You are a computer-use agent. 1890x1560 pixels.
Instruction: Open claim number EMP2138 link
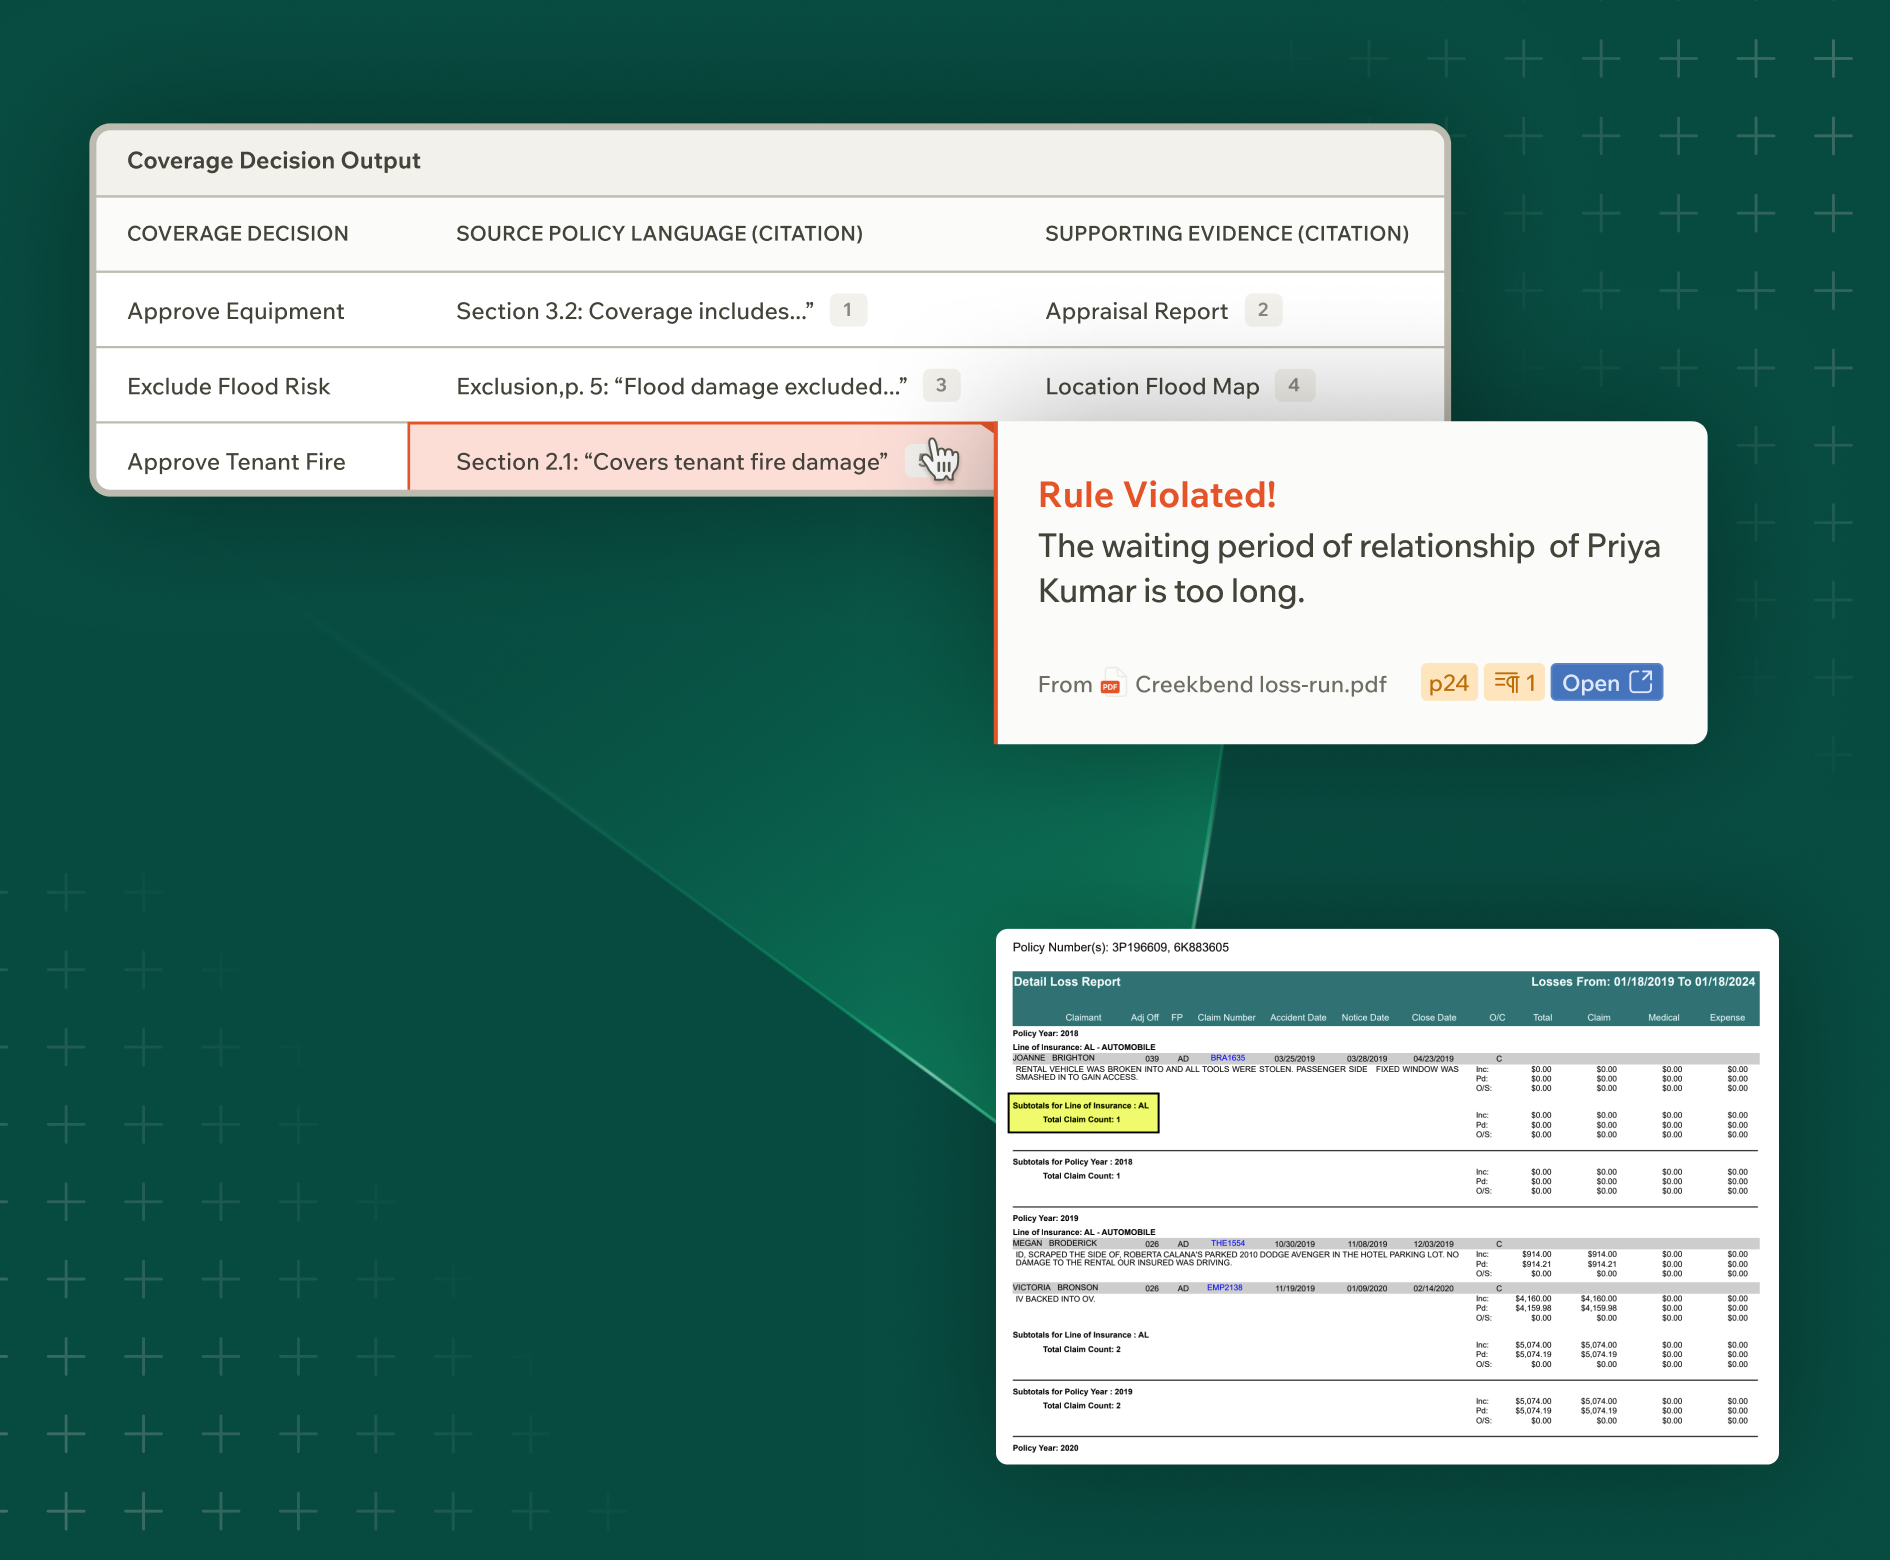tap(1224, 1288)
